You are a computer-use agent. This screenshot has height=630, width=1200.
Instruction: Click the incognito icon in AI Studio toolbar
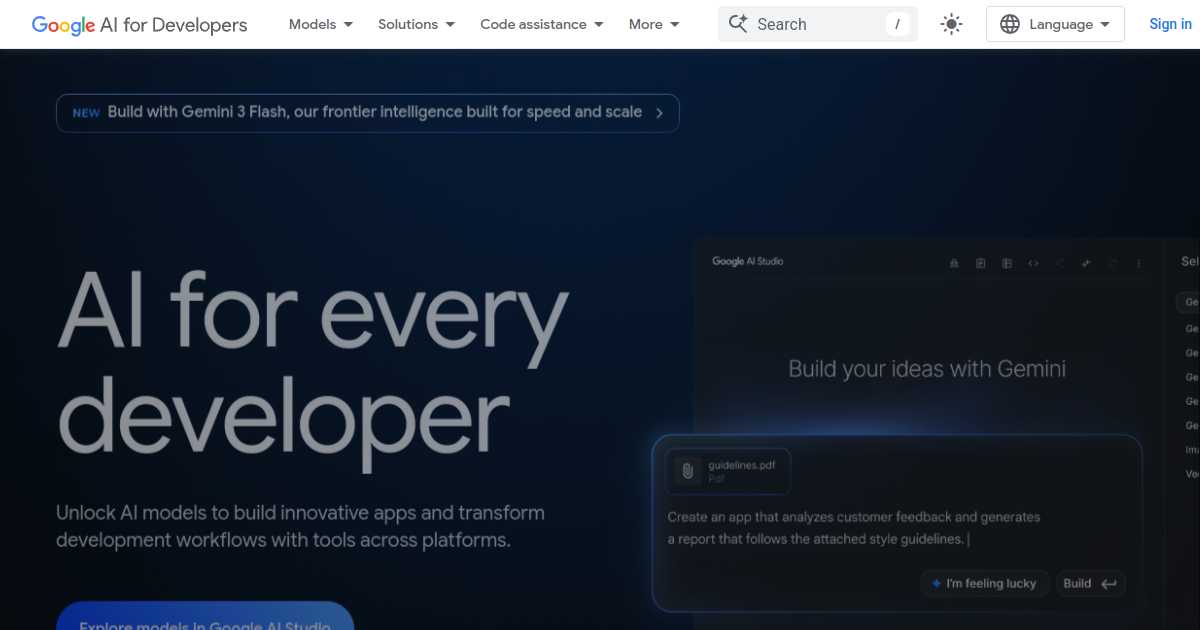(954, 263)
